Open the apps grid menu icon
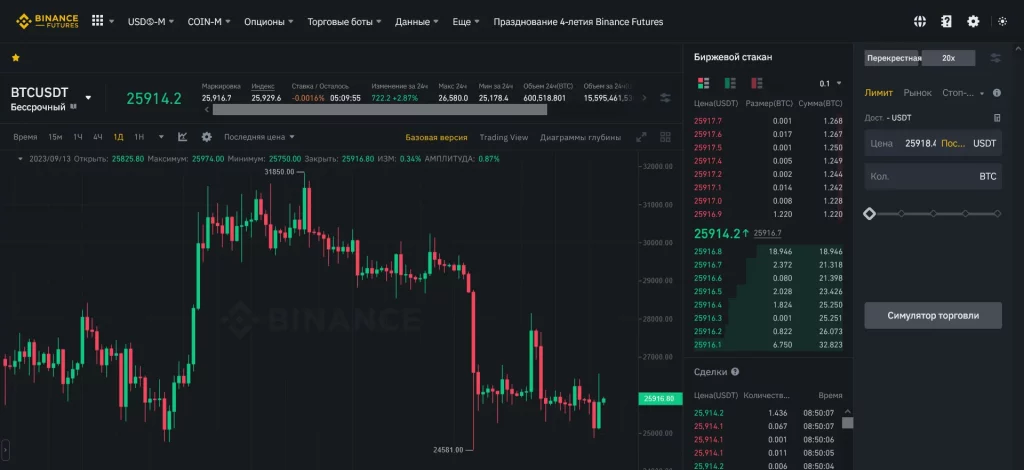1024x470 pixels. click(97, 21)
